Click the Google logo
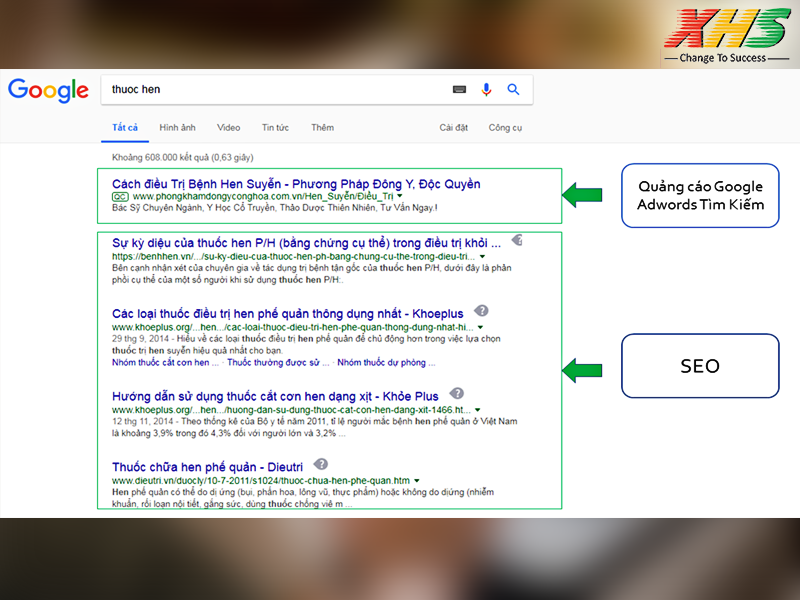 [48, 91]
